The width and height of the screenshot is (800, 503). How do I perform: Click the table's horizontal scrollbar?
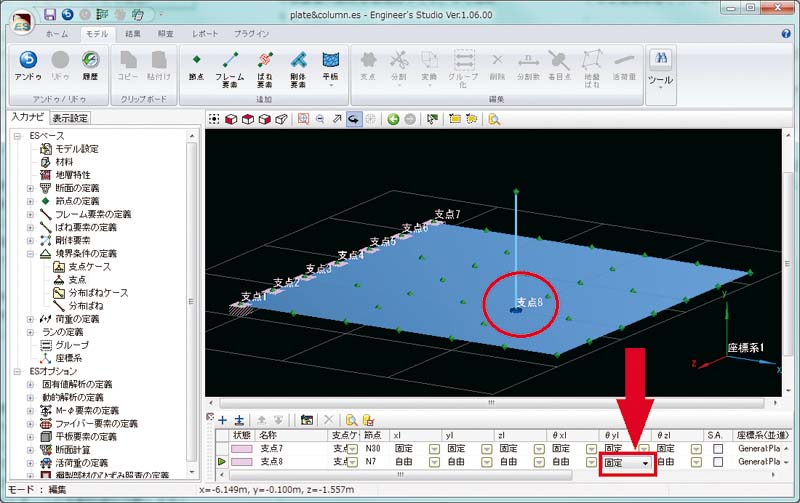click(401, 474)
